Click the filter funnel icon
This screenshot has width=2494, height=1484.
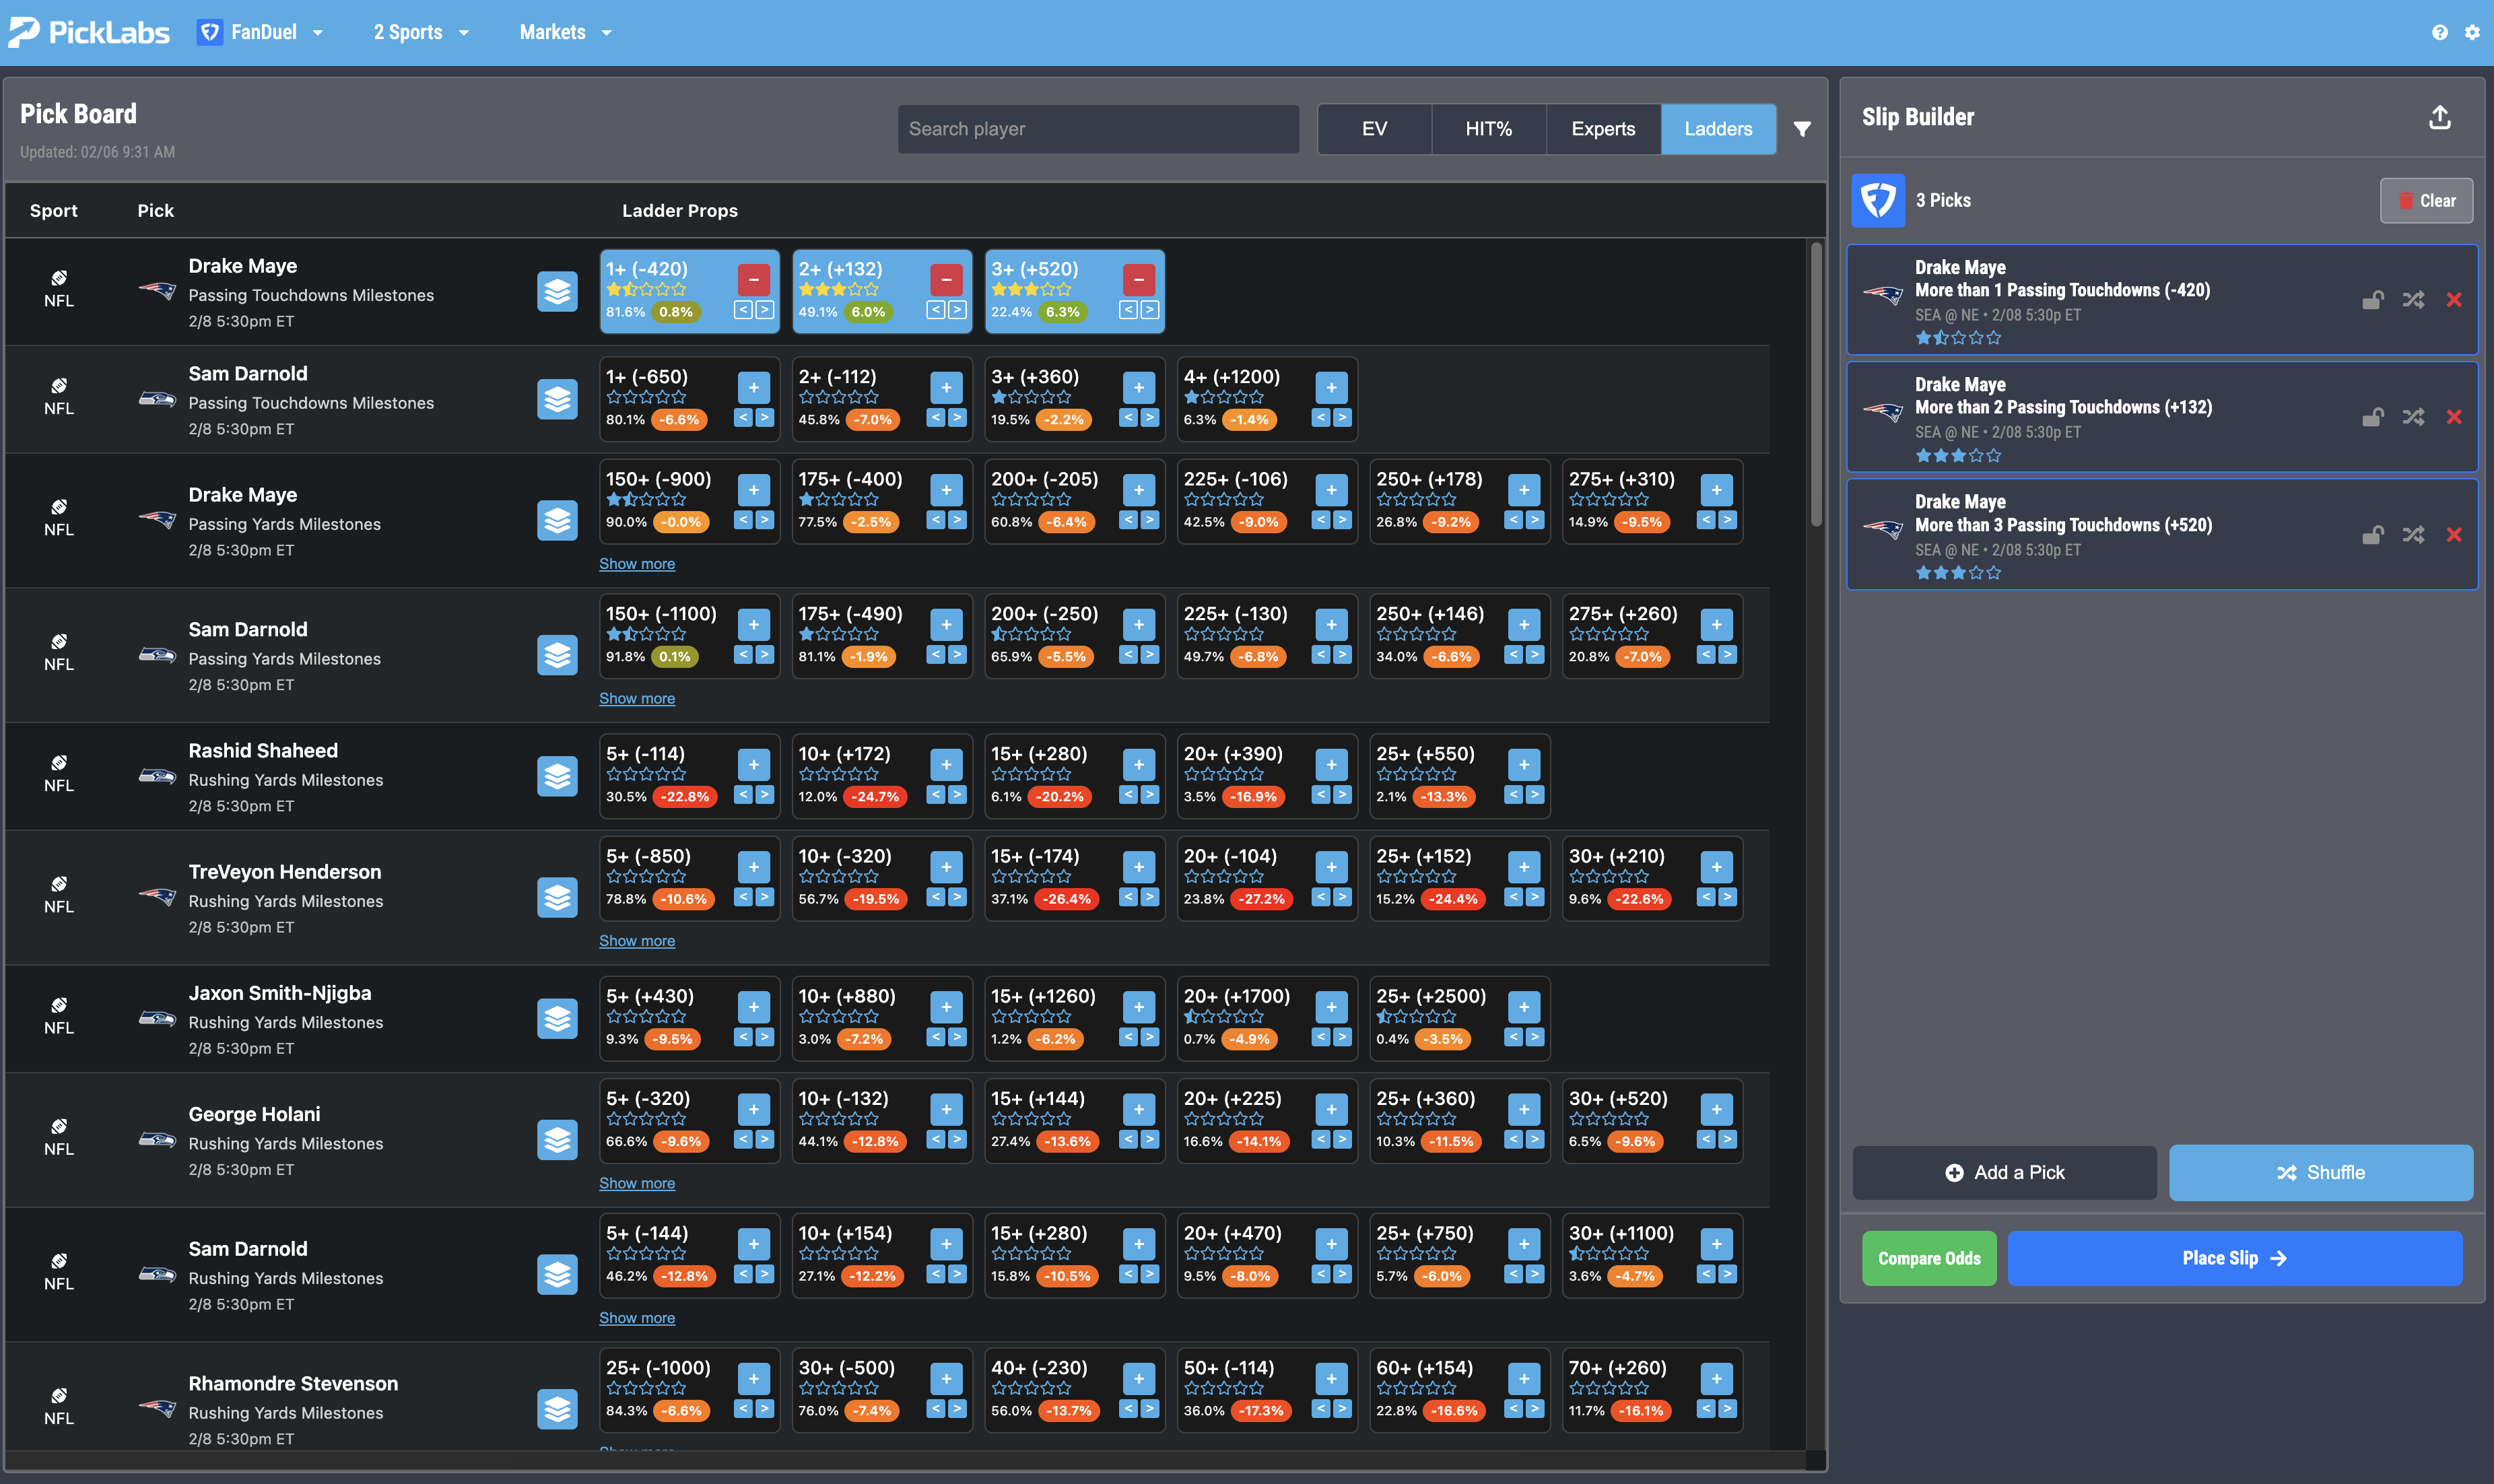tap(1802, 129)
